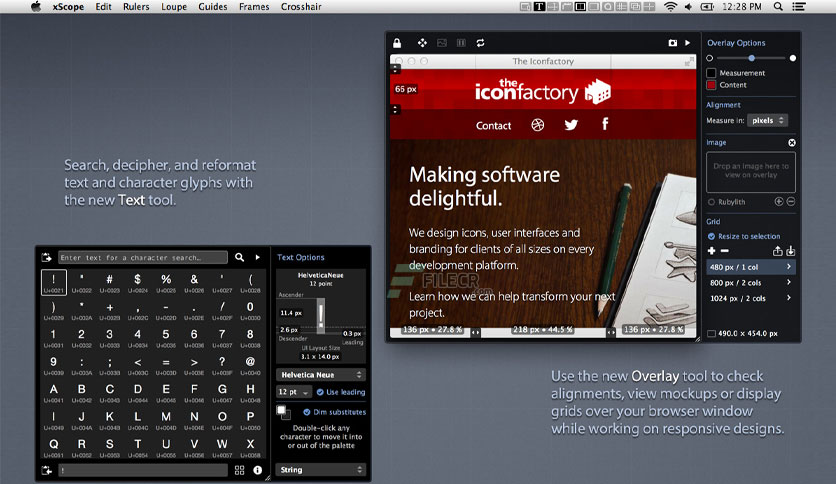Open the Measurement color swatch
Viewport: 836px width, 484px height.
(x=711, y=72)
